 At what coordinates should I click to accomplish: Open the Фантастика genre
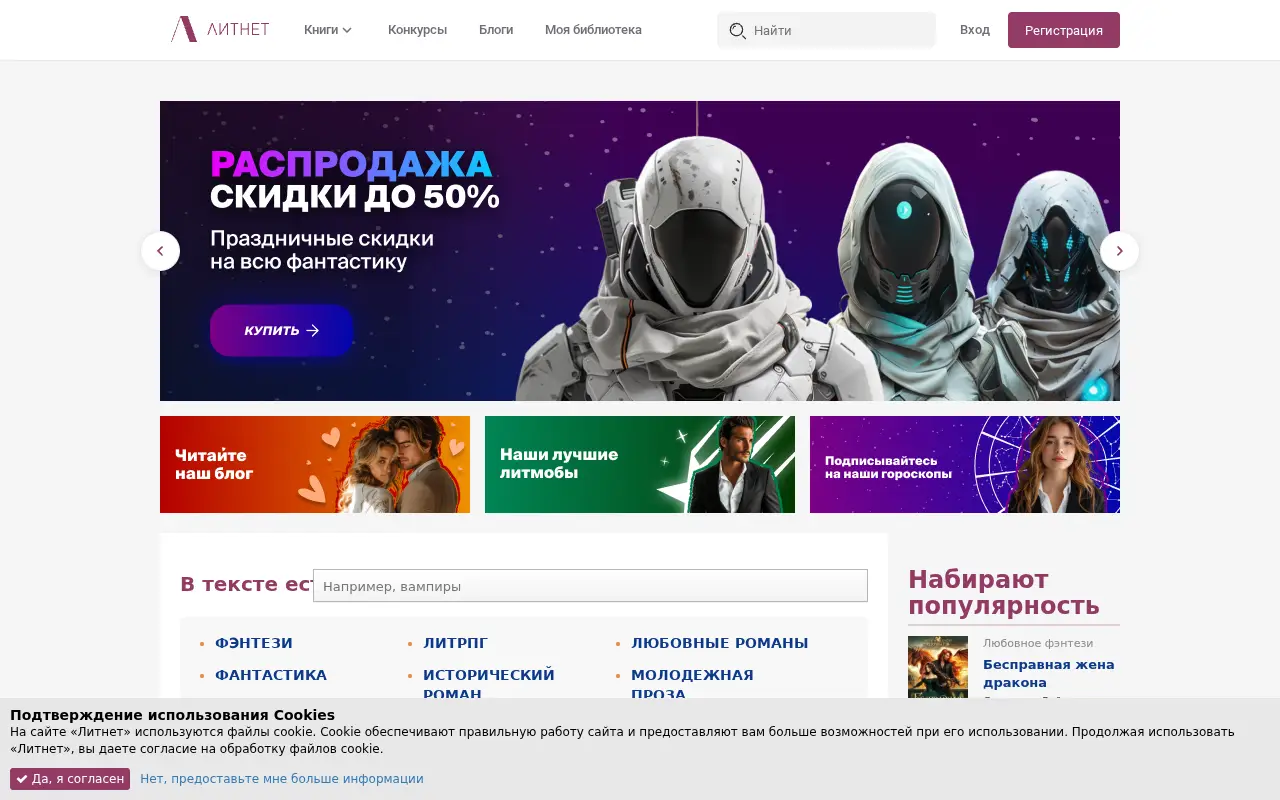pyautogui.click(x=271, y=675)
